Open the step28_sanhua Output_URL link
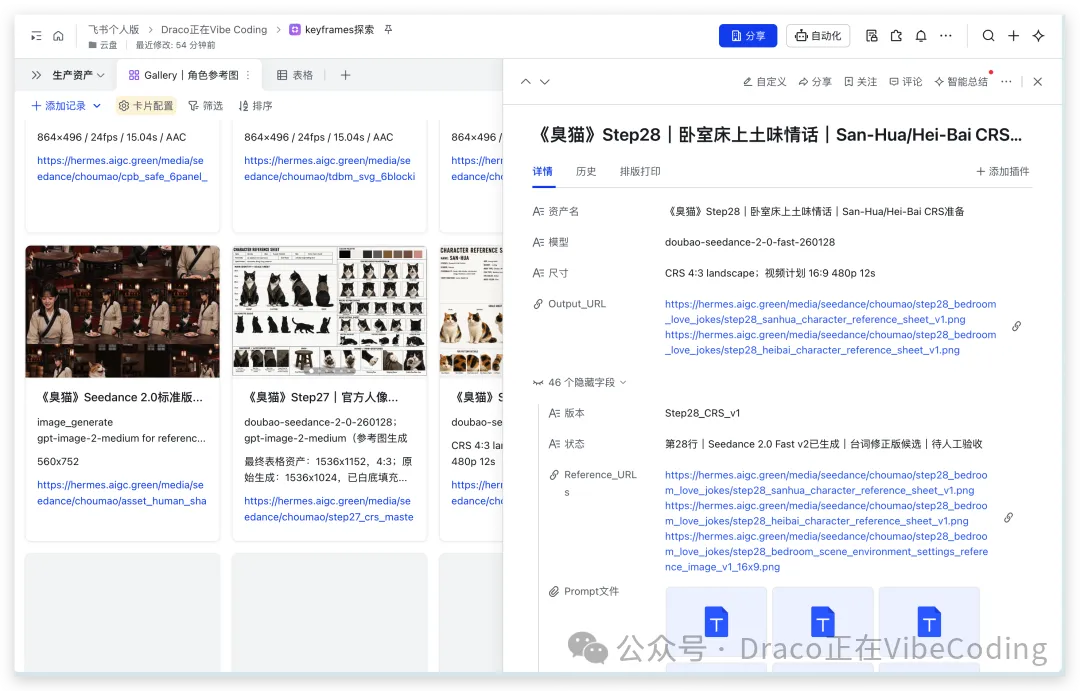Viewport: 1080px width, 691px height. tap(830, 311)
